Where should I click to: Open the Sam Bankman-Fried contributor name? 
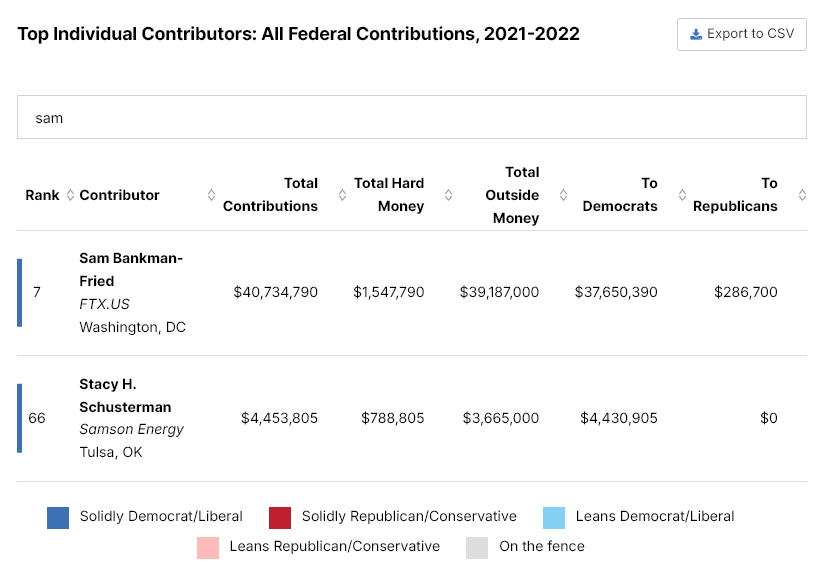click(x=131, y=269)
